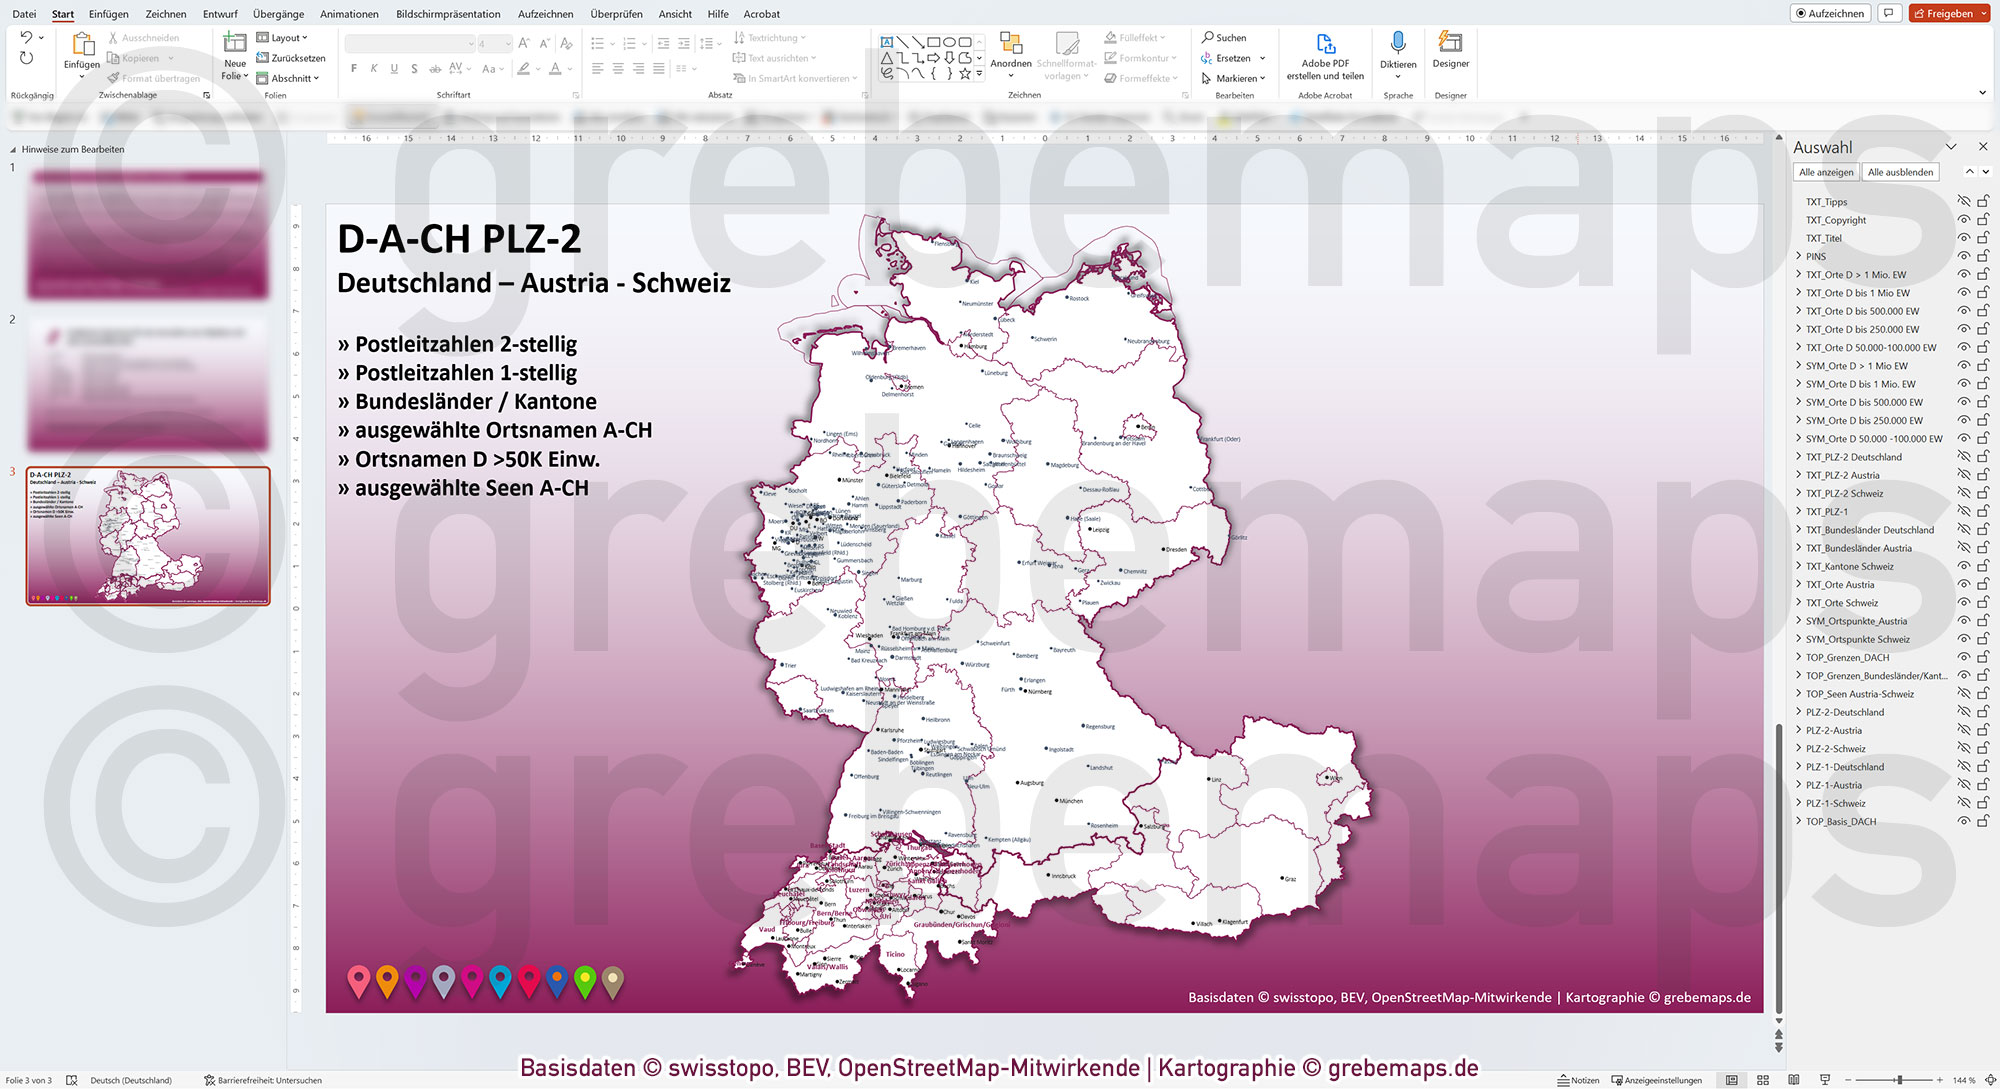2000x1089 pixels.
Task: Start presentation via status bar projector icon
Action: click(1824, 1080)
